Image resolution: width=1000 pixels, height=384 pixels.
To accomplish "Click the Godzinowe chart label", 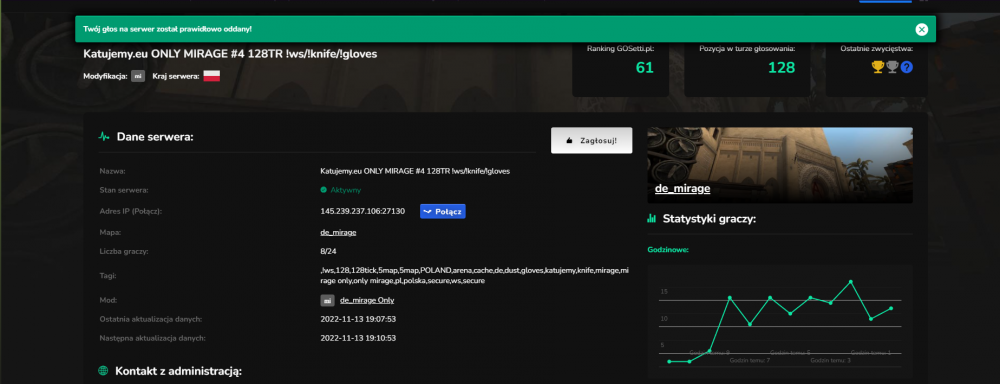I will 668,249.
